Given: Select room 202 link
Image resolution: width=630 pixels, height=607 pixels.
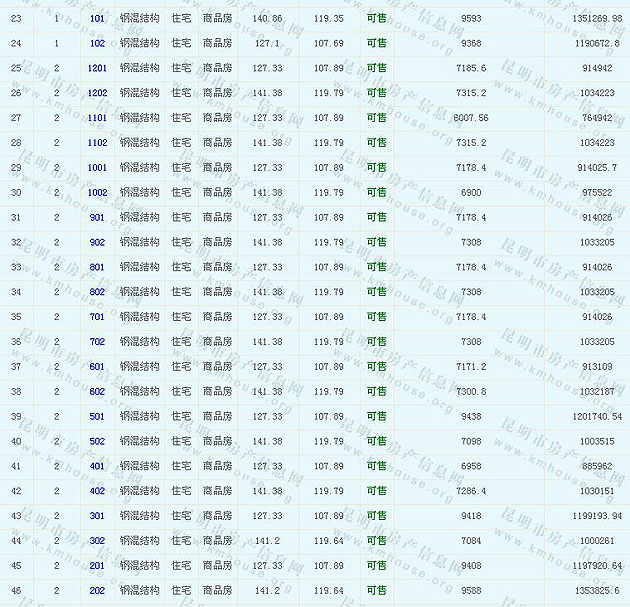Looking at the screenshot, I should coord(97,591).
